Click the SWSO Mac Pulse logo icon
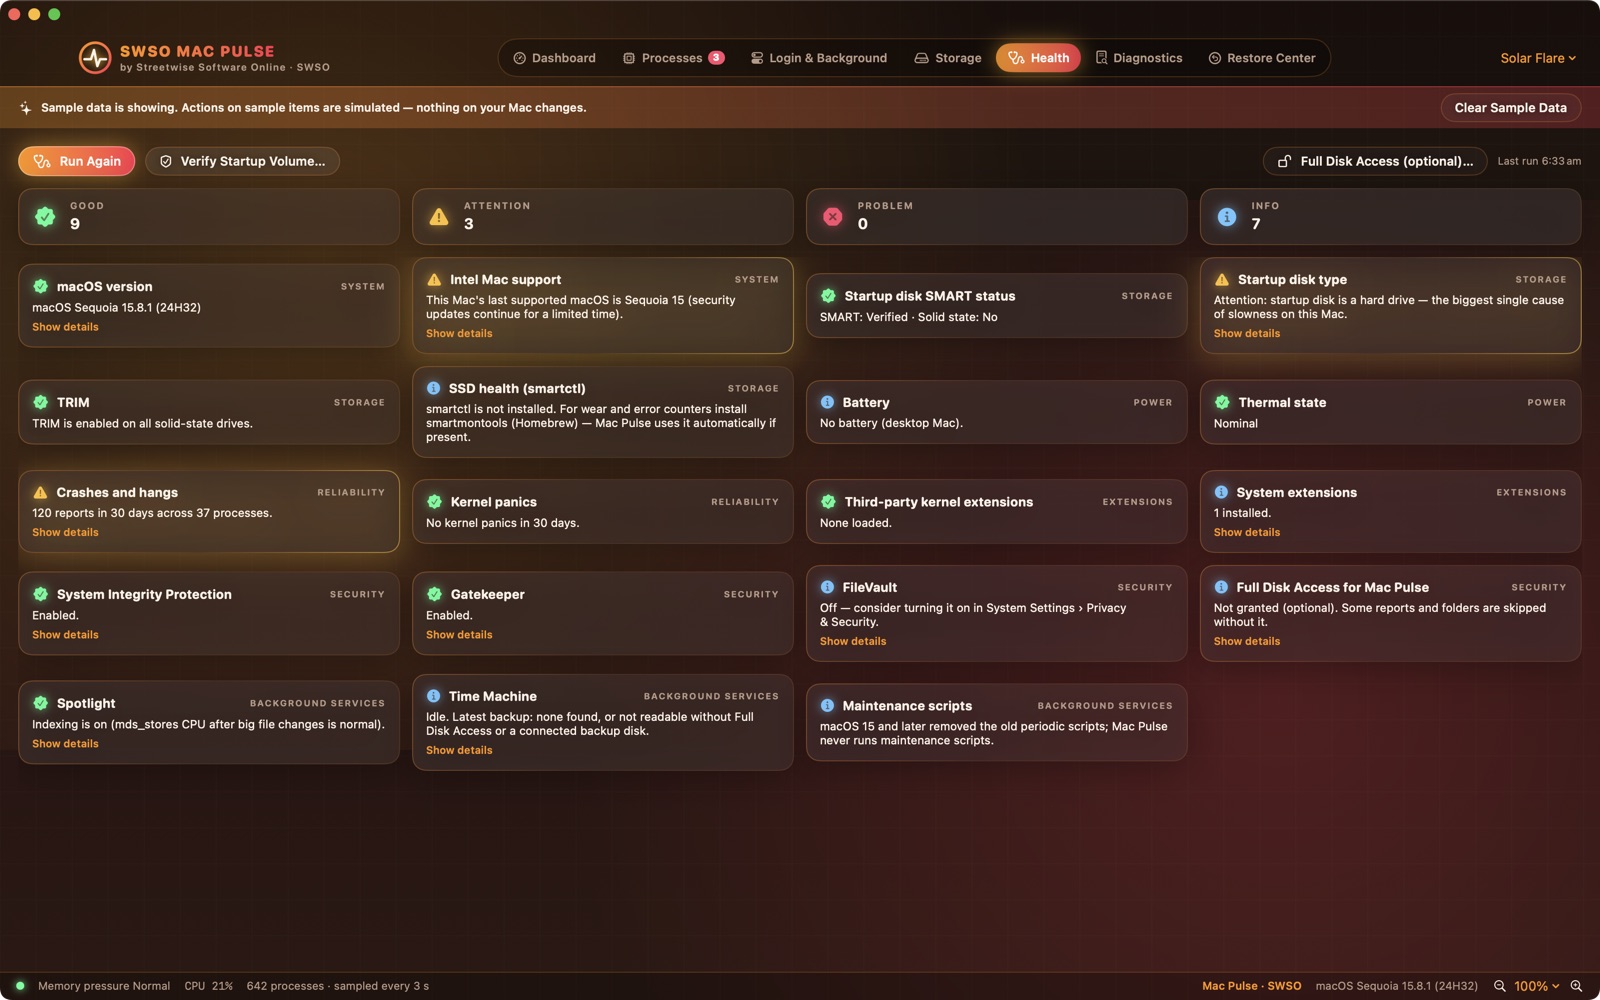Image resolution: width=1600 pixels, height=1000 pixels. coord(95,58)
